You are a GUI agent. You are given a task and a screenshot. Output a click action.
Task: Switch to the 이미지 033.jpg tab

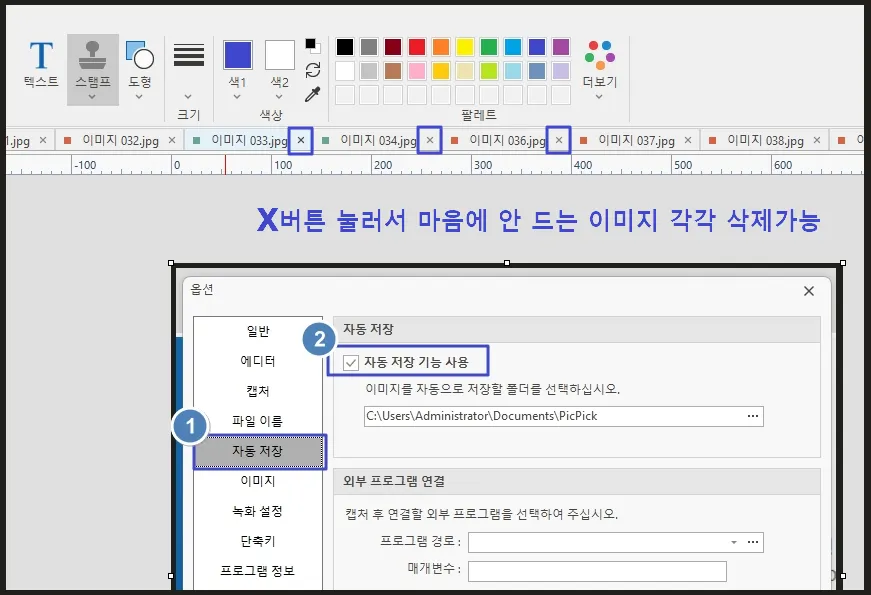pos(249,141)
